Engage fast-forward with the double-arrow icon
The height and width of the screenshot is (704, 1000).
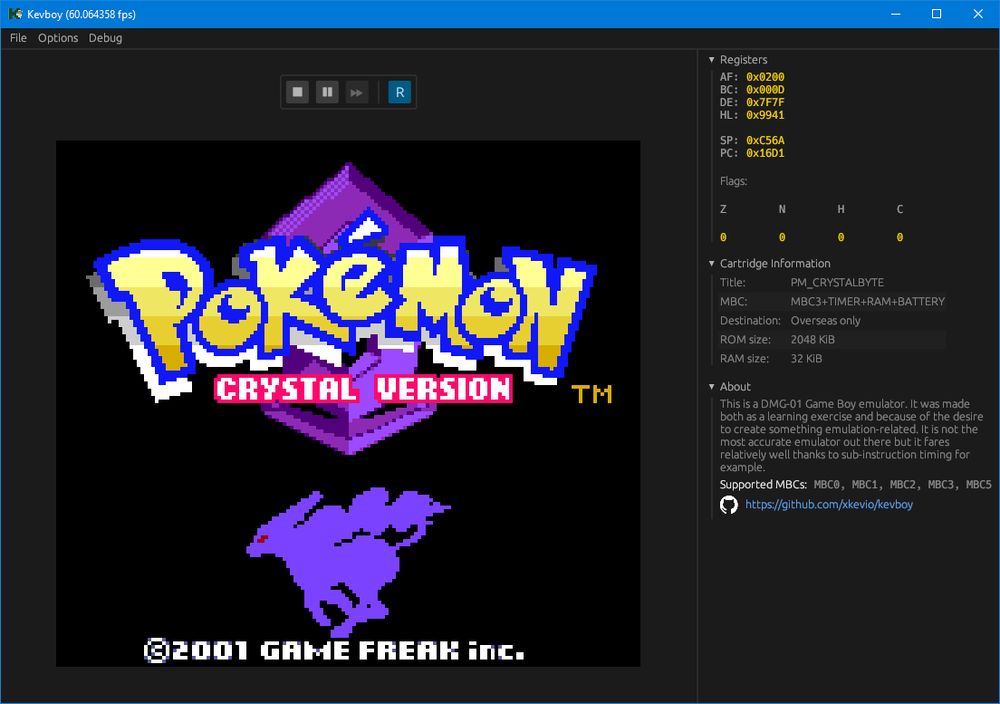click(x=357, y=91)
